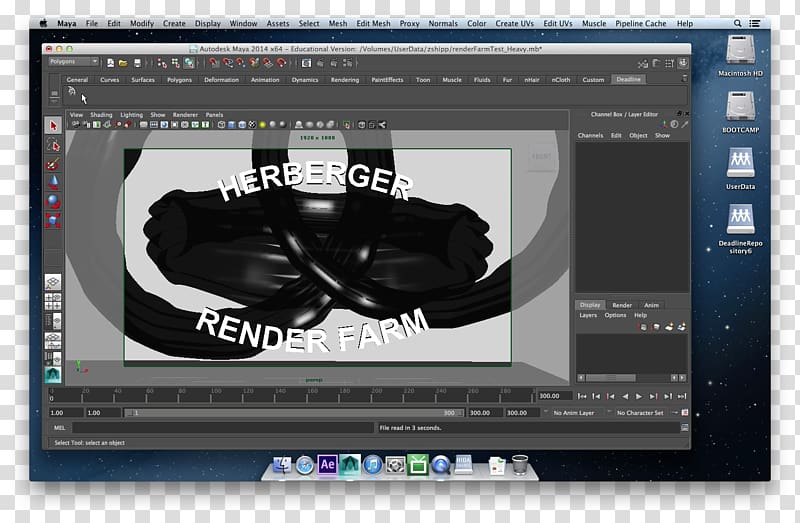The width and height of the screenshot is (800, 523).
Task: Open Render View icon in status line
Action: tap(306, 63)
